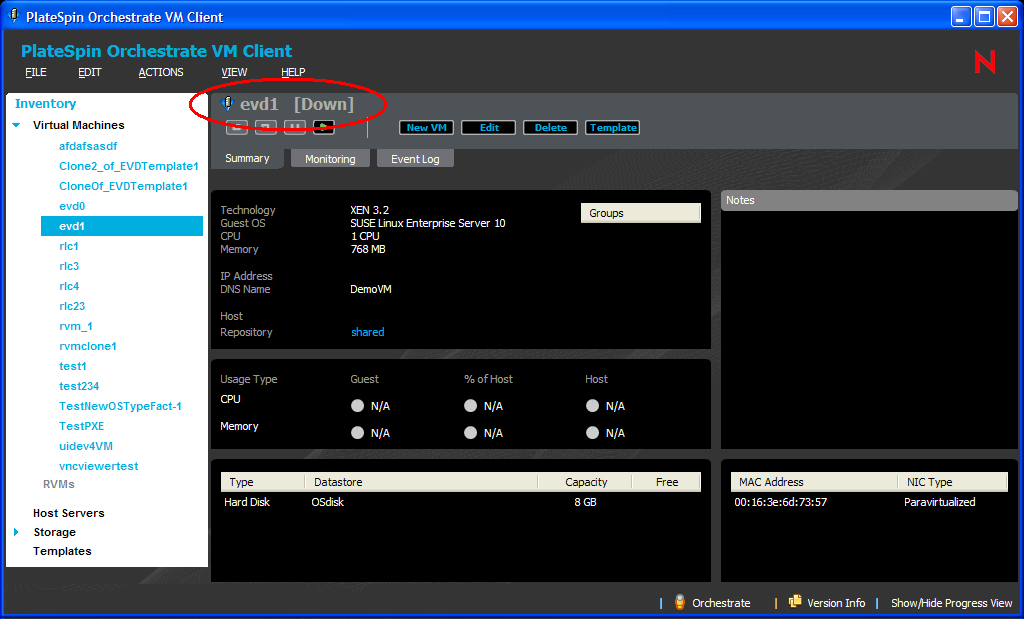Select CloneOf_EVDTemplate1 in the inventory
1024x619 pixels.
123,186
